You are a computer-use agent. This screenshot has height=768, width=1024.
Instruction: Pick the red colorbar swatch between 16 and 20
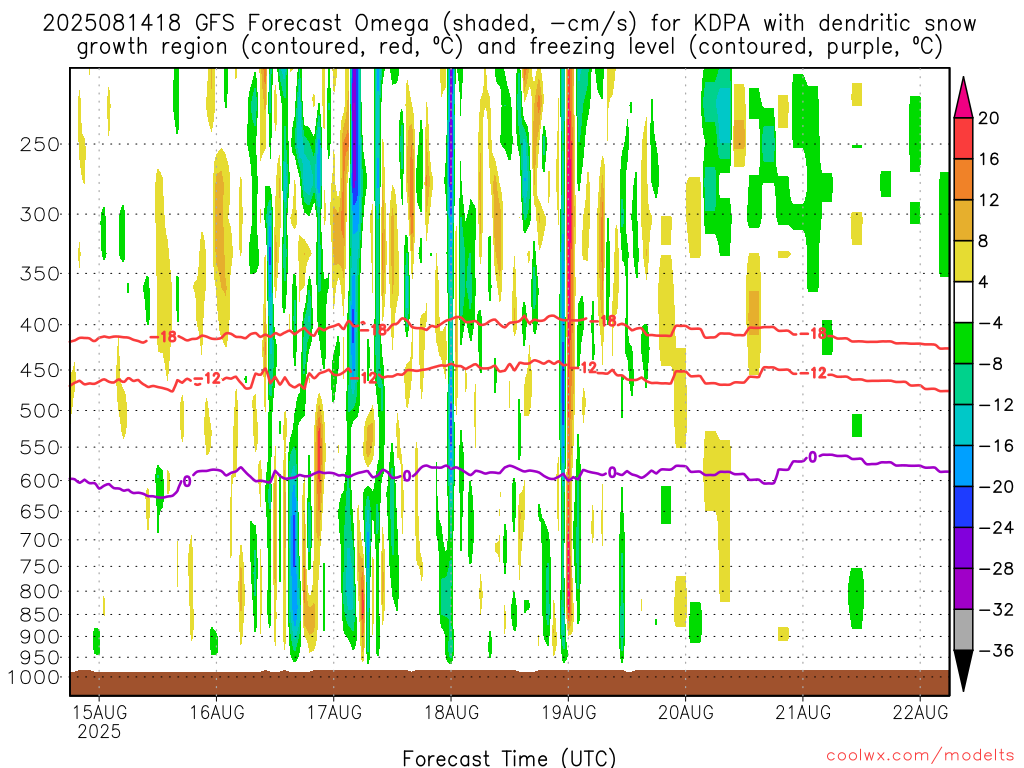pos(963,138)
